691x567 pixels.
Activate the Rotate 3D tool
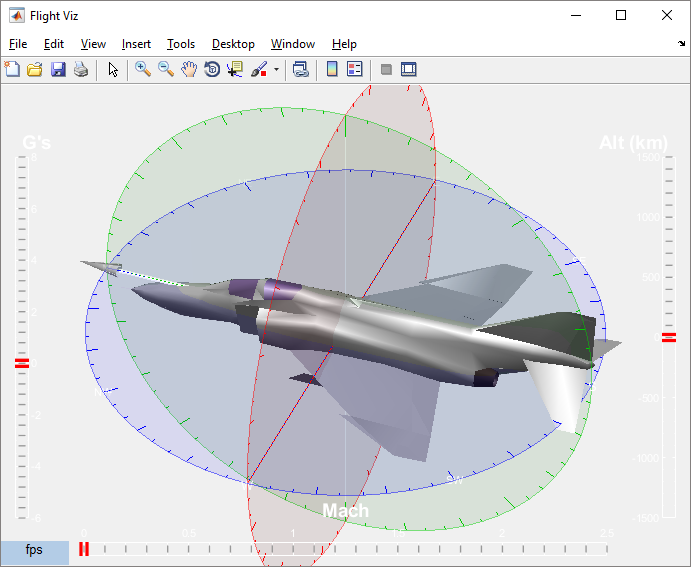pyautogui.click(x=212, y=69)
